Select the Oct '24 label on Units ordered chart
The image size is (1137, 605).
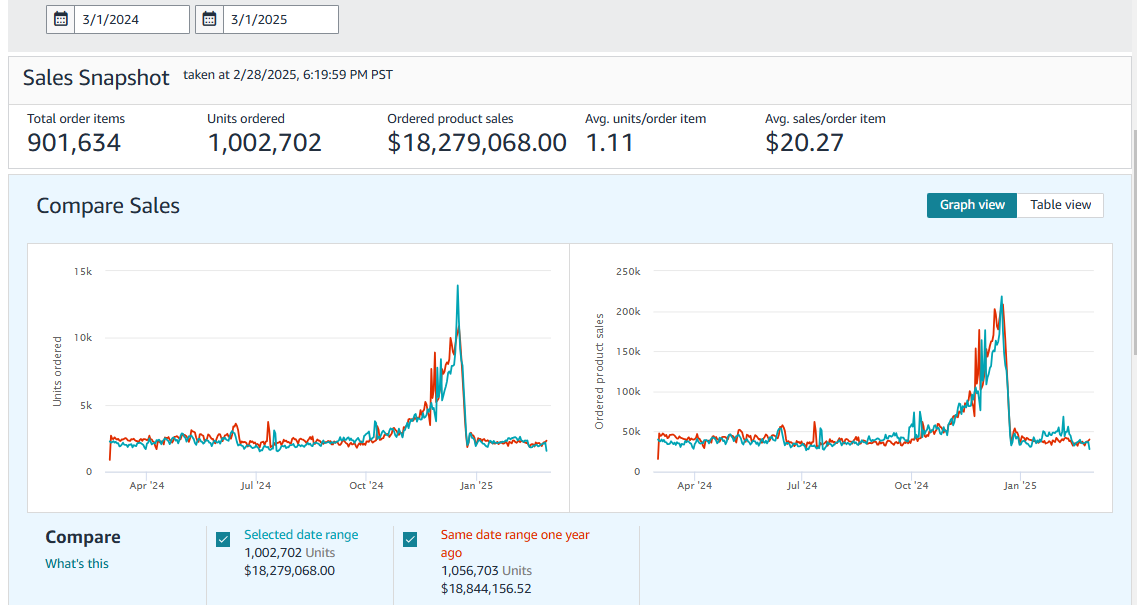(x=366, y=485)
